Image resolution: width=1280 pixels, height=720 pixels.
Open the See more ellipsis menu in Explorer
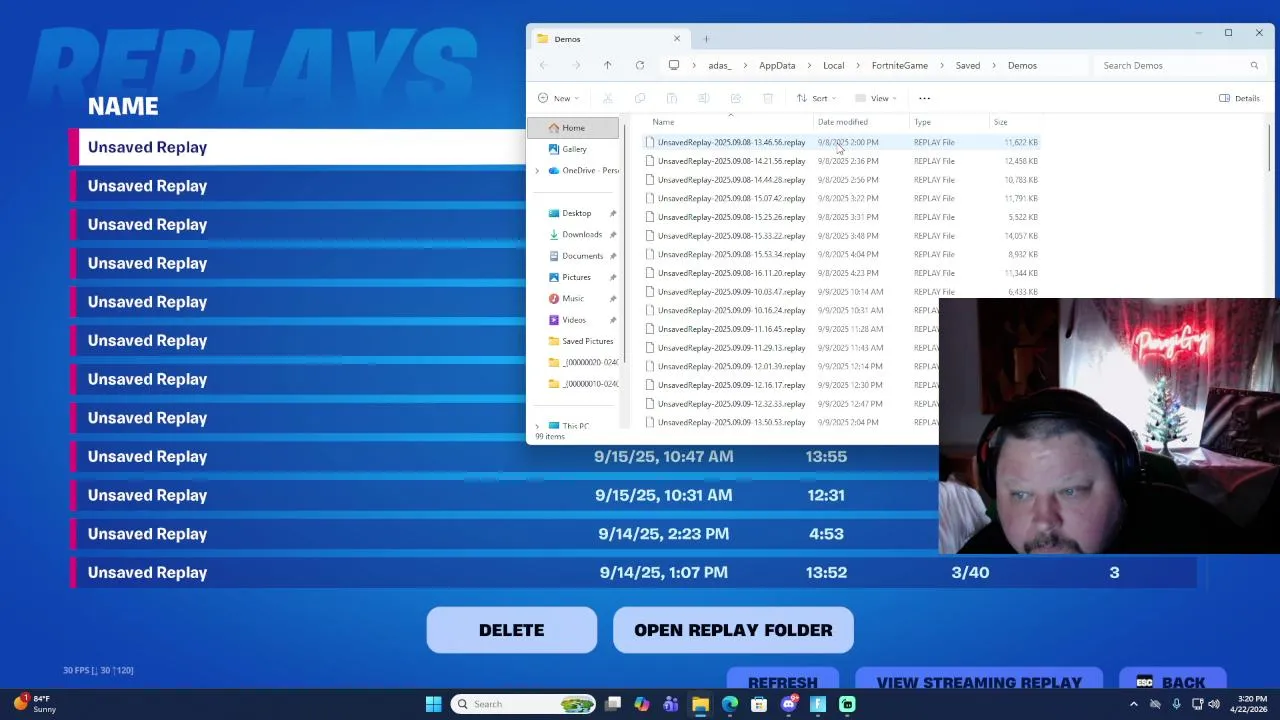coord(924,98)
